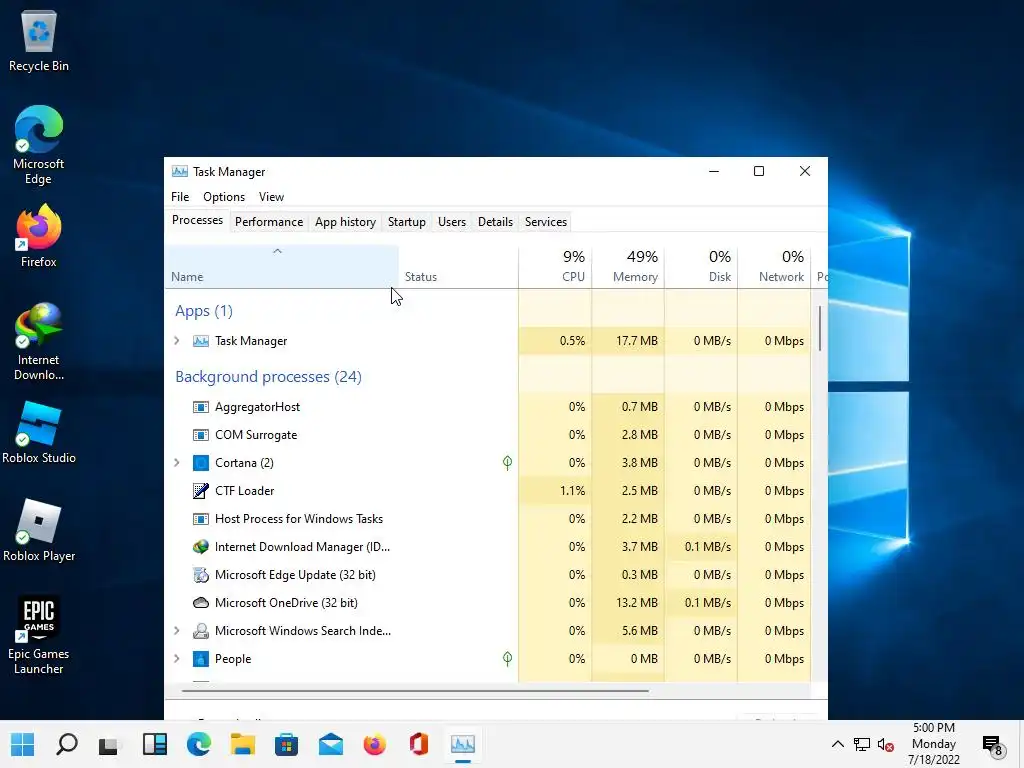Viewport: 1024px width, 768px height.
Task: Click the COM Surrogate process icon
Action: point(200,435)
